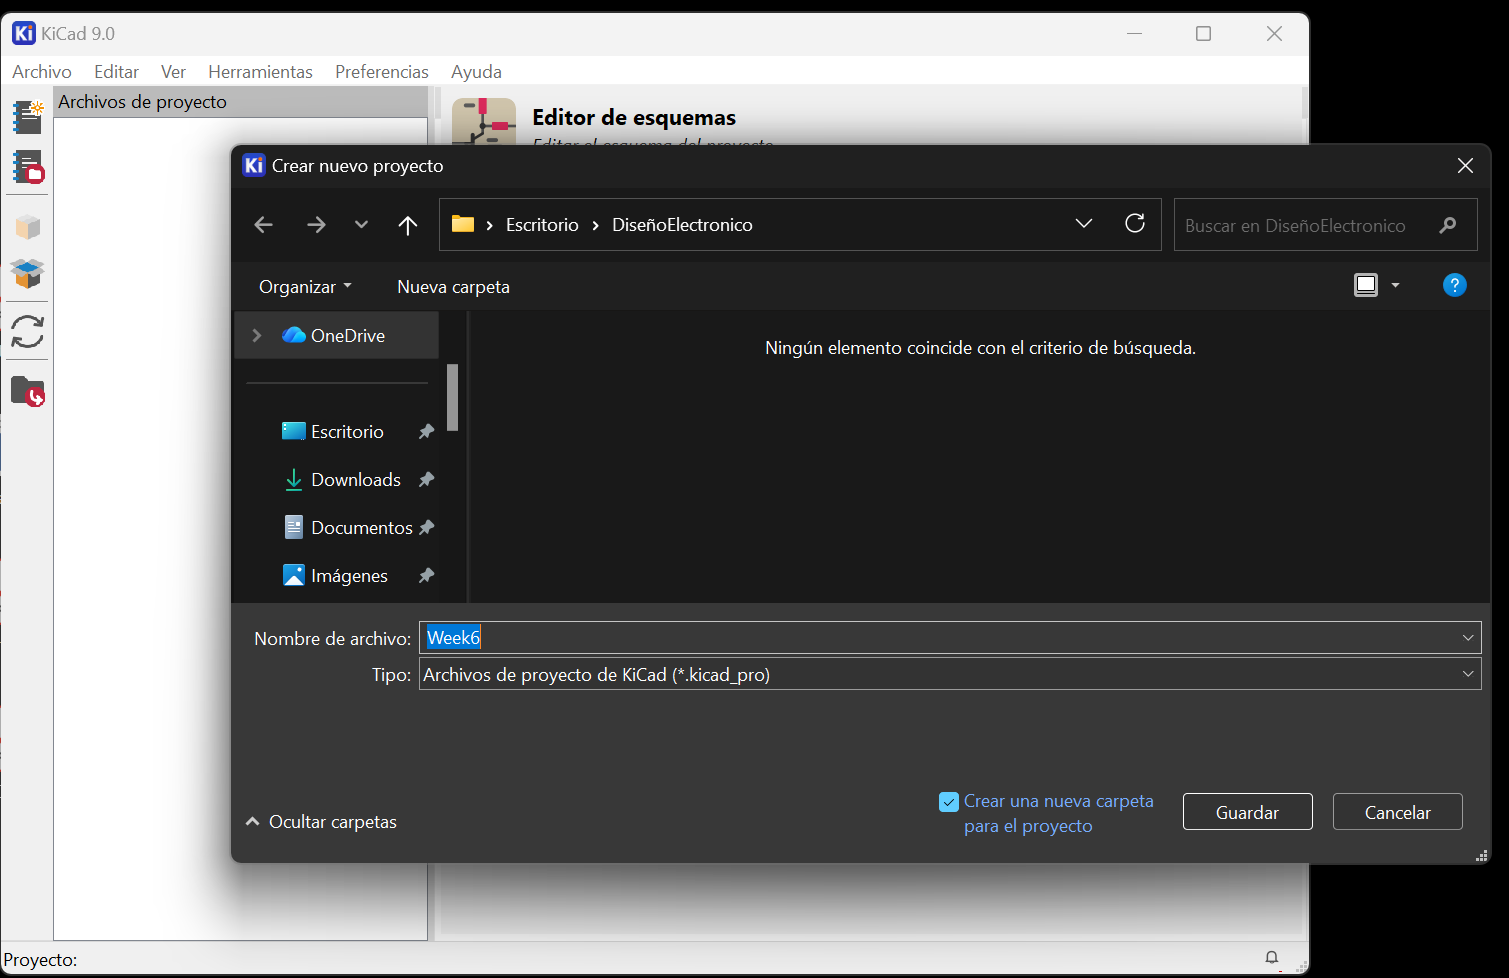1509x978 pixels.
Task: Go back using the dialog's left arrow
Action: pos(264,225)
